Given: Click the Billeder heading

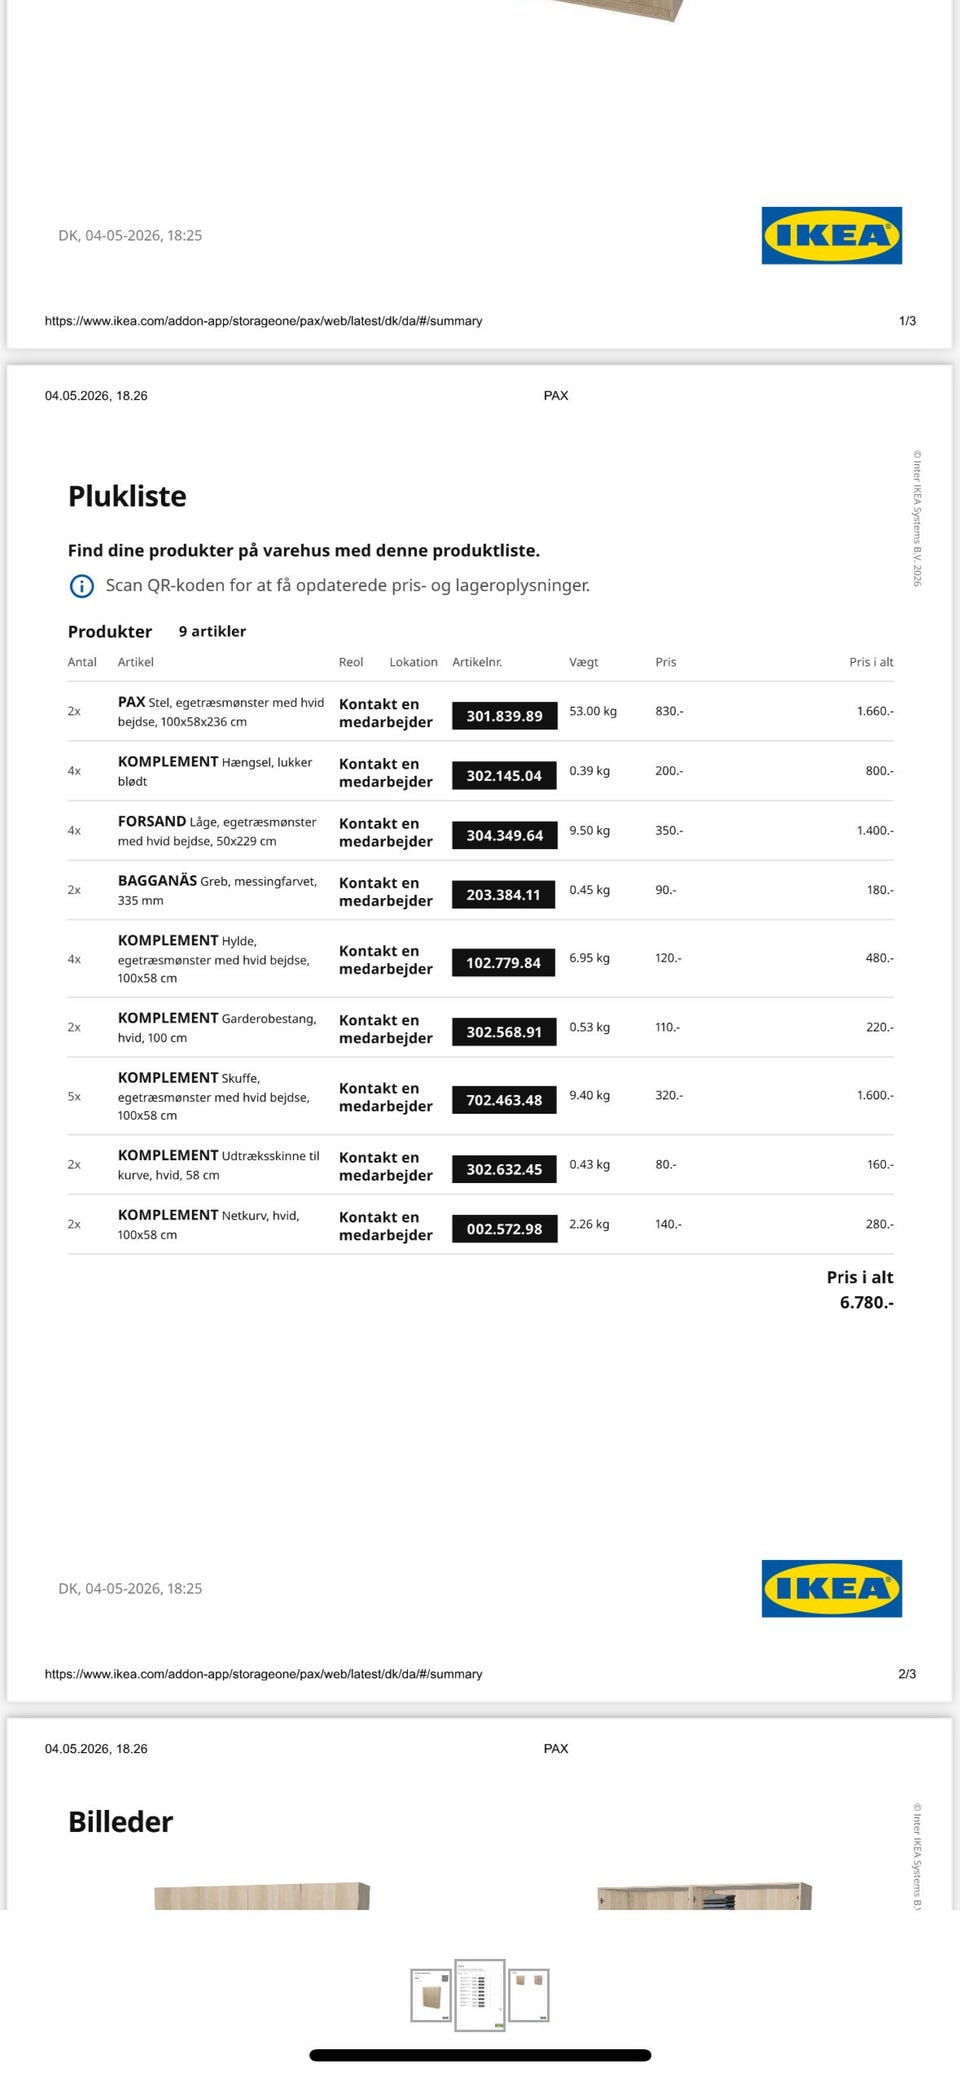Looking at the screenshot, I should point(120,1822).
